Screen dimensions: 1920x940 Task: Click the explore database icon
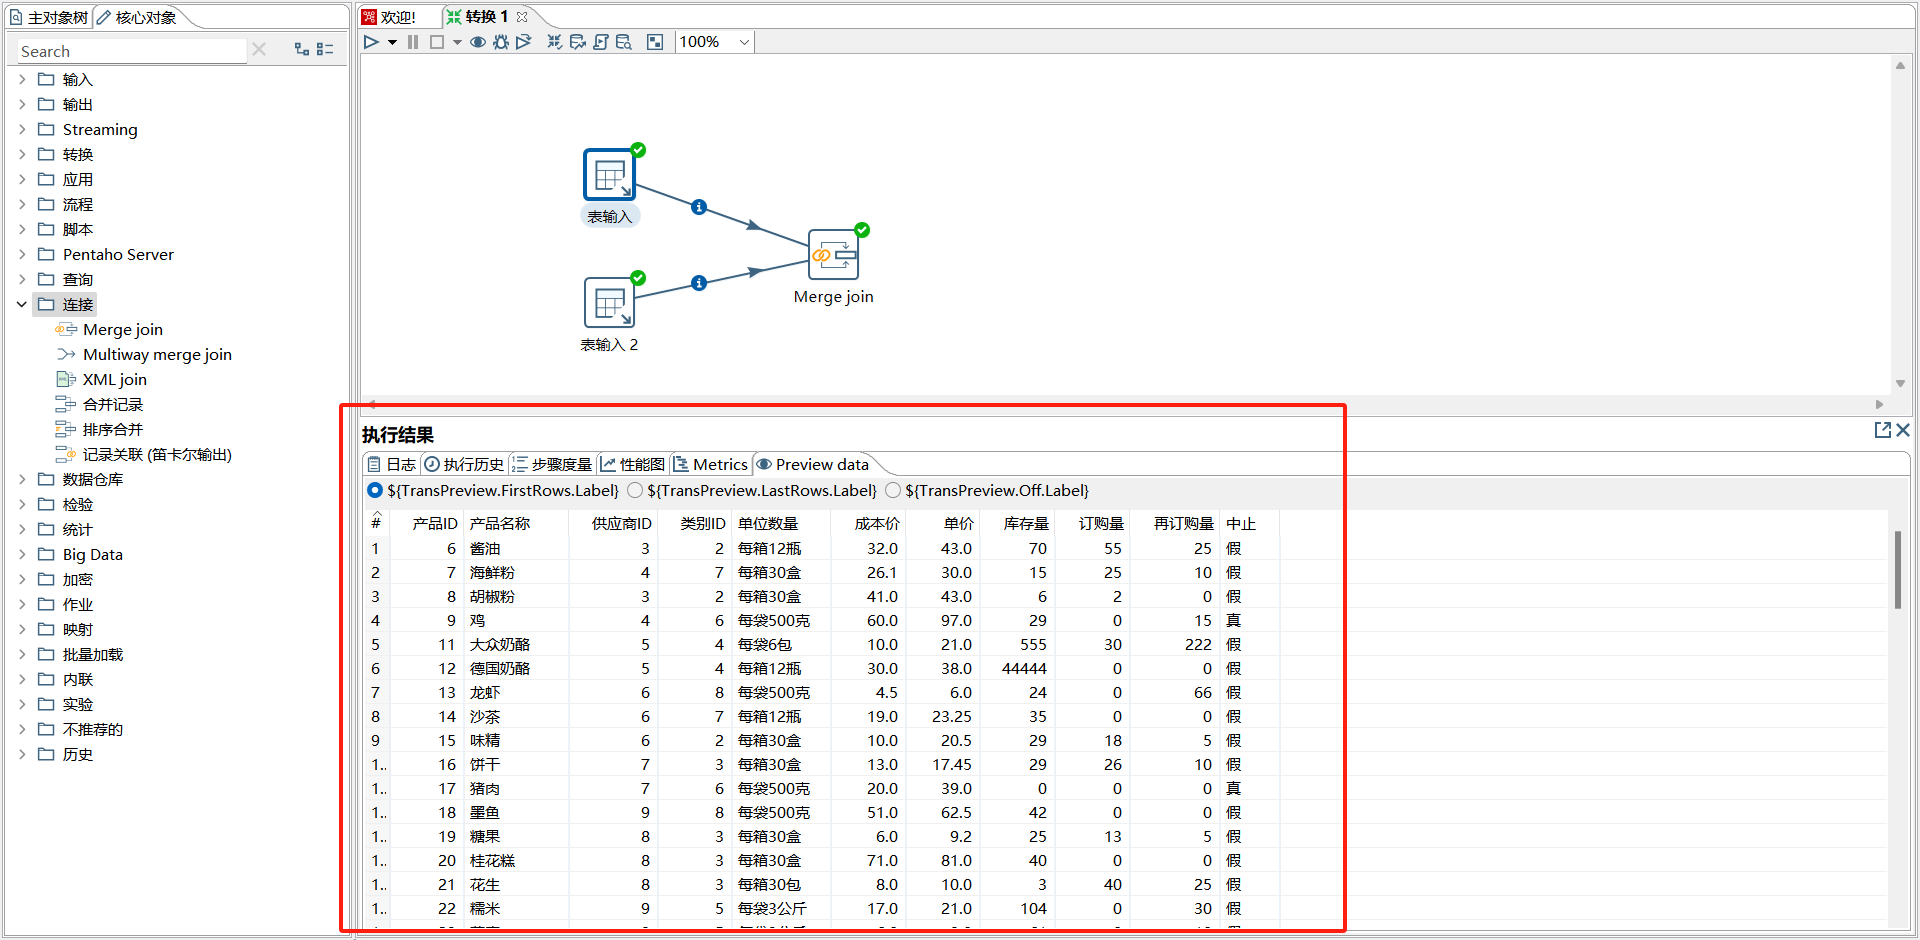pyautogui.click(x=624, y=42)
